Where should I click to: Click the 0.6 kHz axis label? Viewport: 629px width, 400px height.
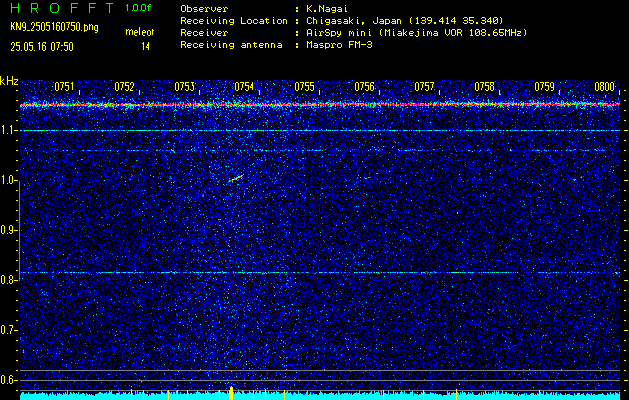pos(9,380)
